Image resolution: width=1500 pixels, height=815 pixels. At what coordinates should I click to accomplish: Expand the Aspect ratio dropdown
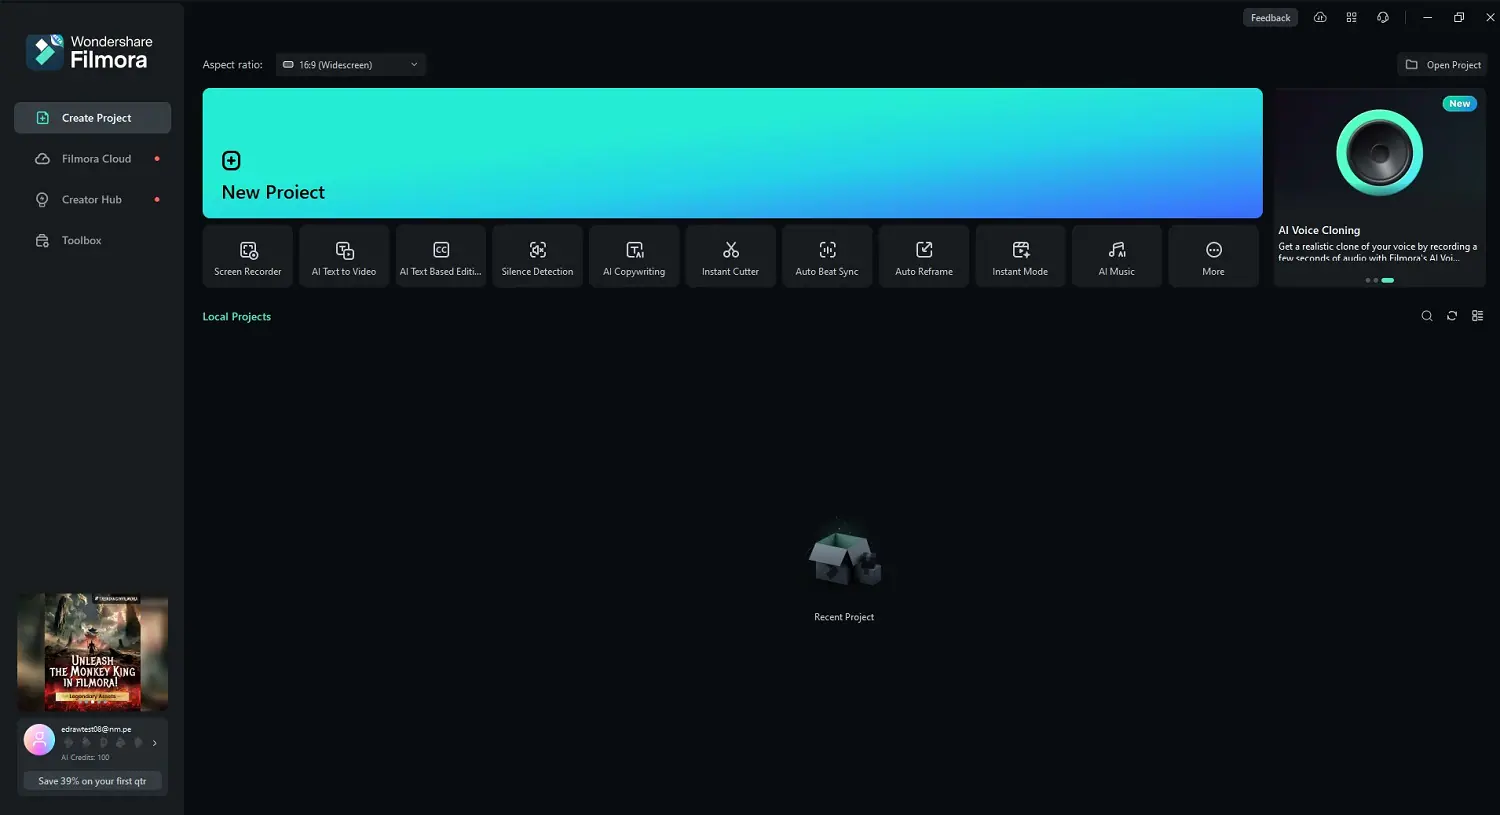[351, 65]
